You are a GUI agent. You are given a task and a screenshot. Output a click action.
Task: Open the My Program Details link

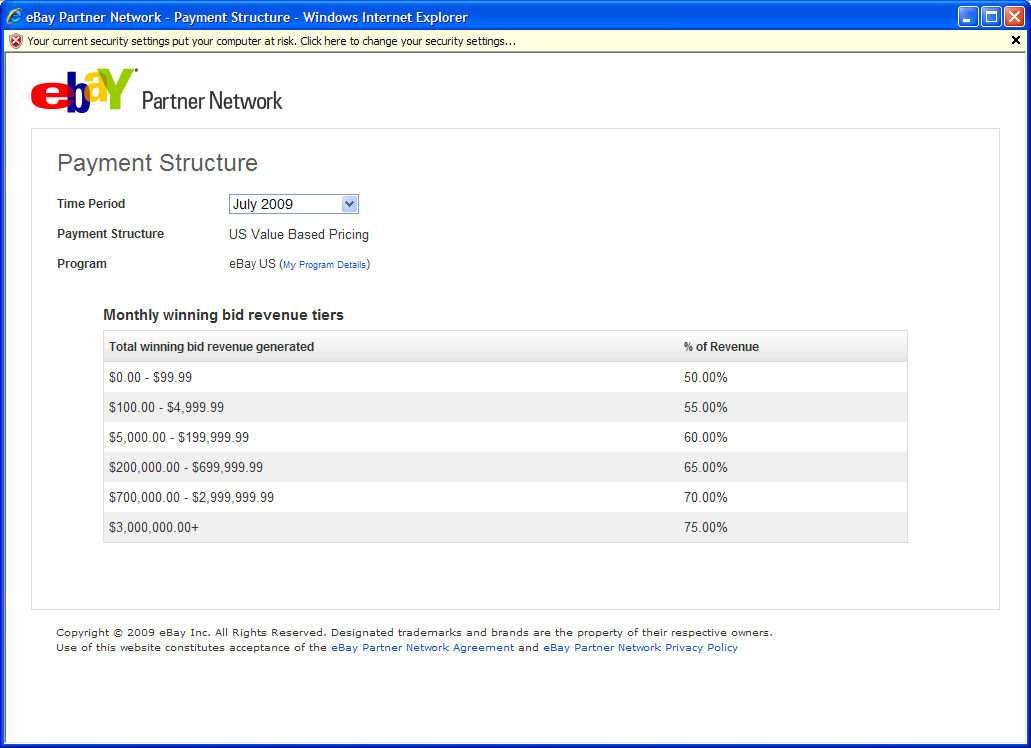[324, 265]
